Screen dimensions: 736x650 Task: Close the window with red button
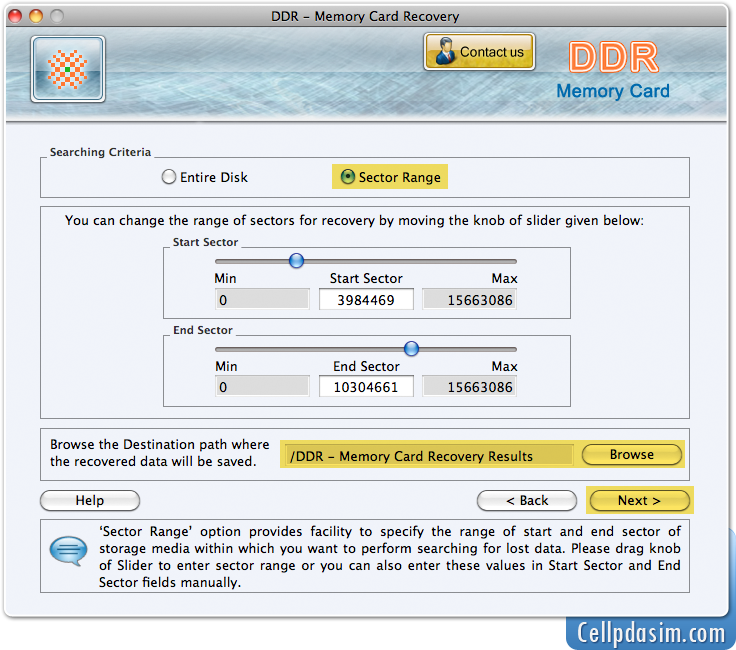coord(15,16)
